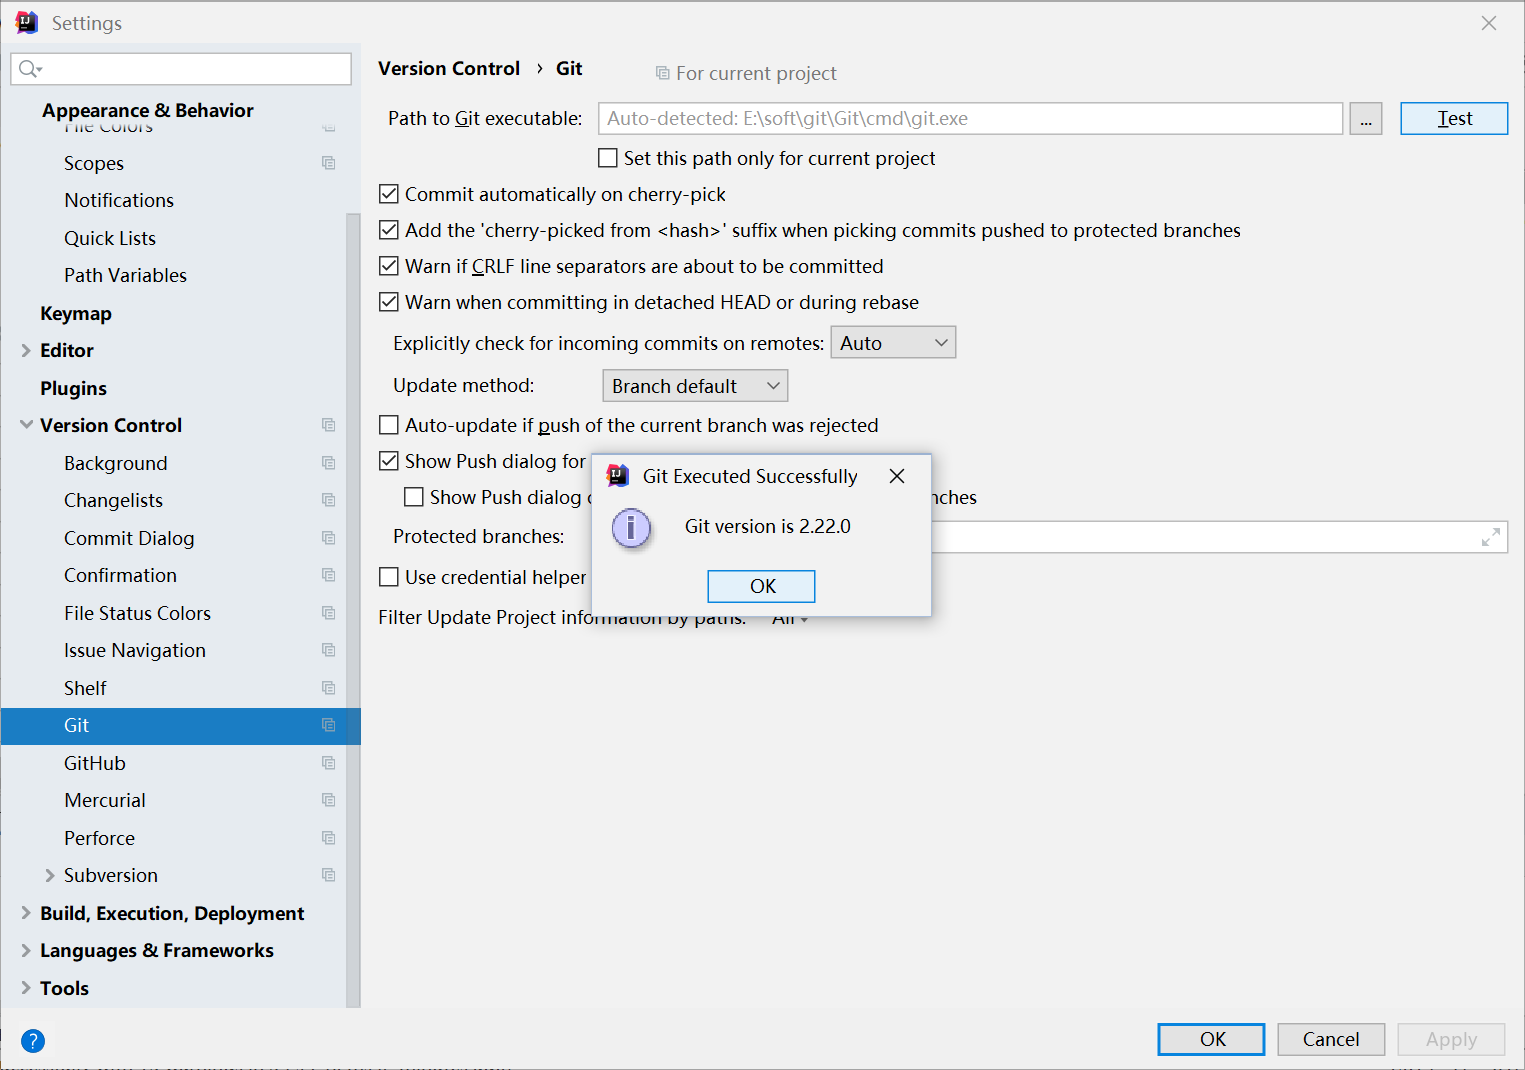Toggle Commit automatically on cherry-pick
Viewport: 1525px width, 1070px height.
pyautogui.click(x=389, y=194)
